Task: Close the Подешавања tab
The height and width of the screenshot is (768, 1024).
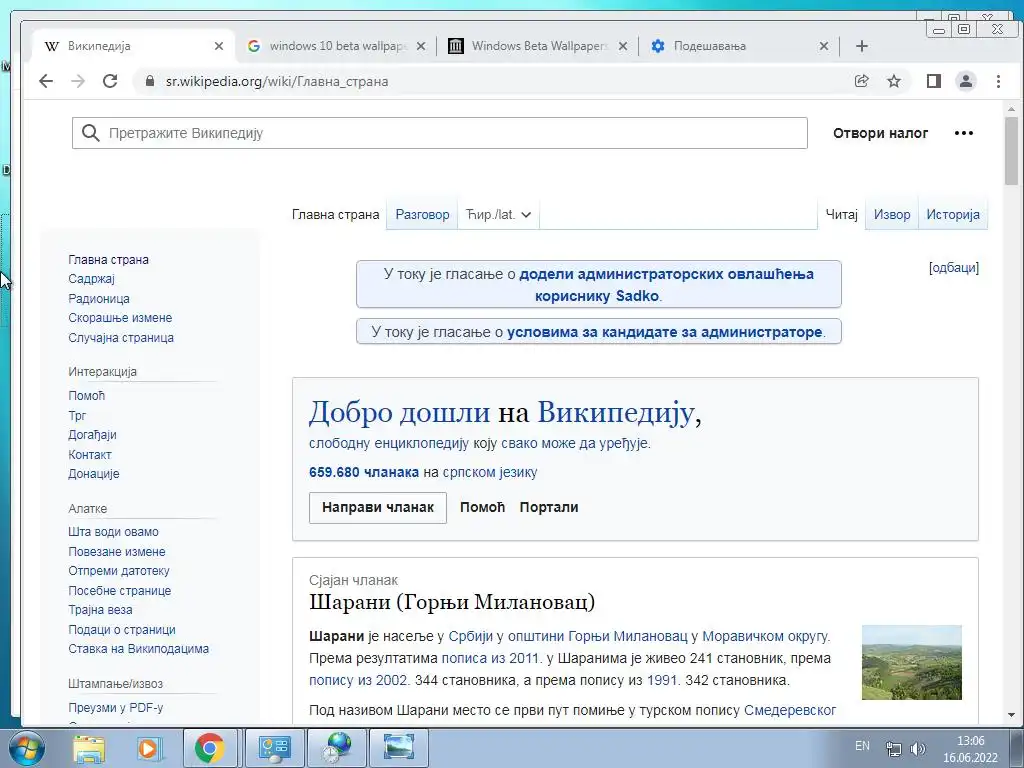Action: coord(824,46)
